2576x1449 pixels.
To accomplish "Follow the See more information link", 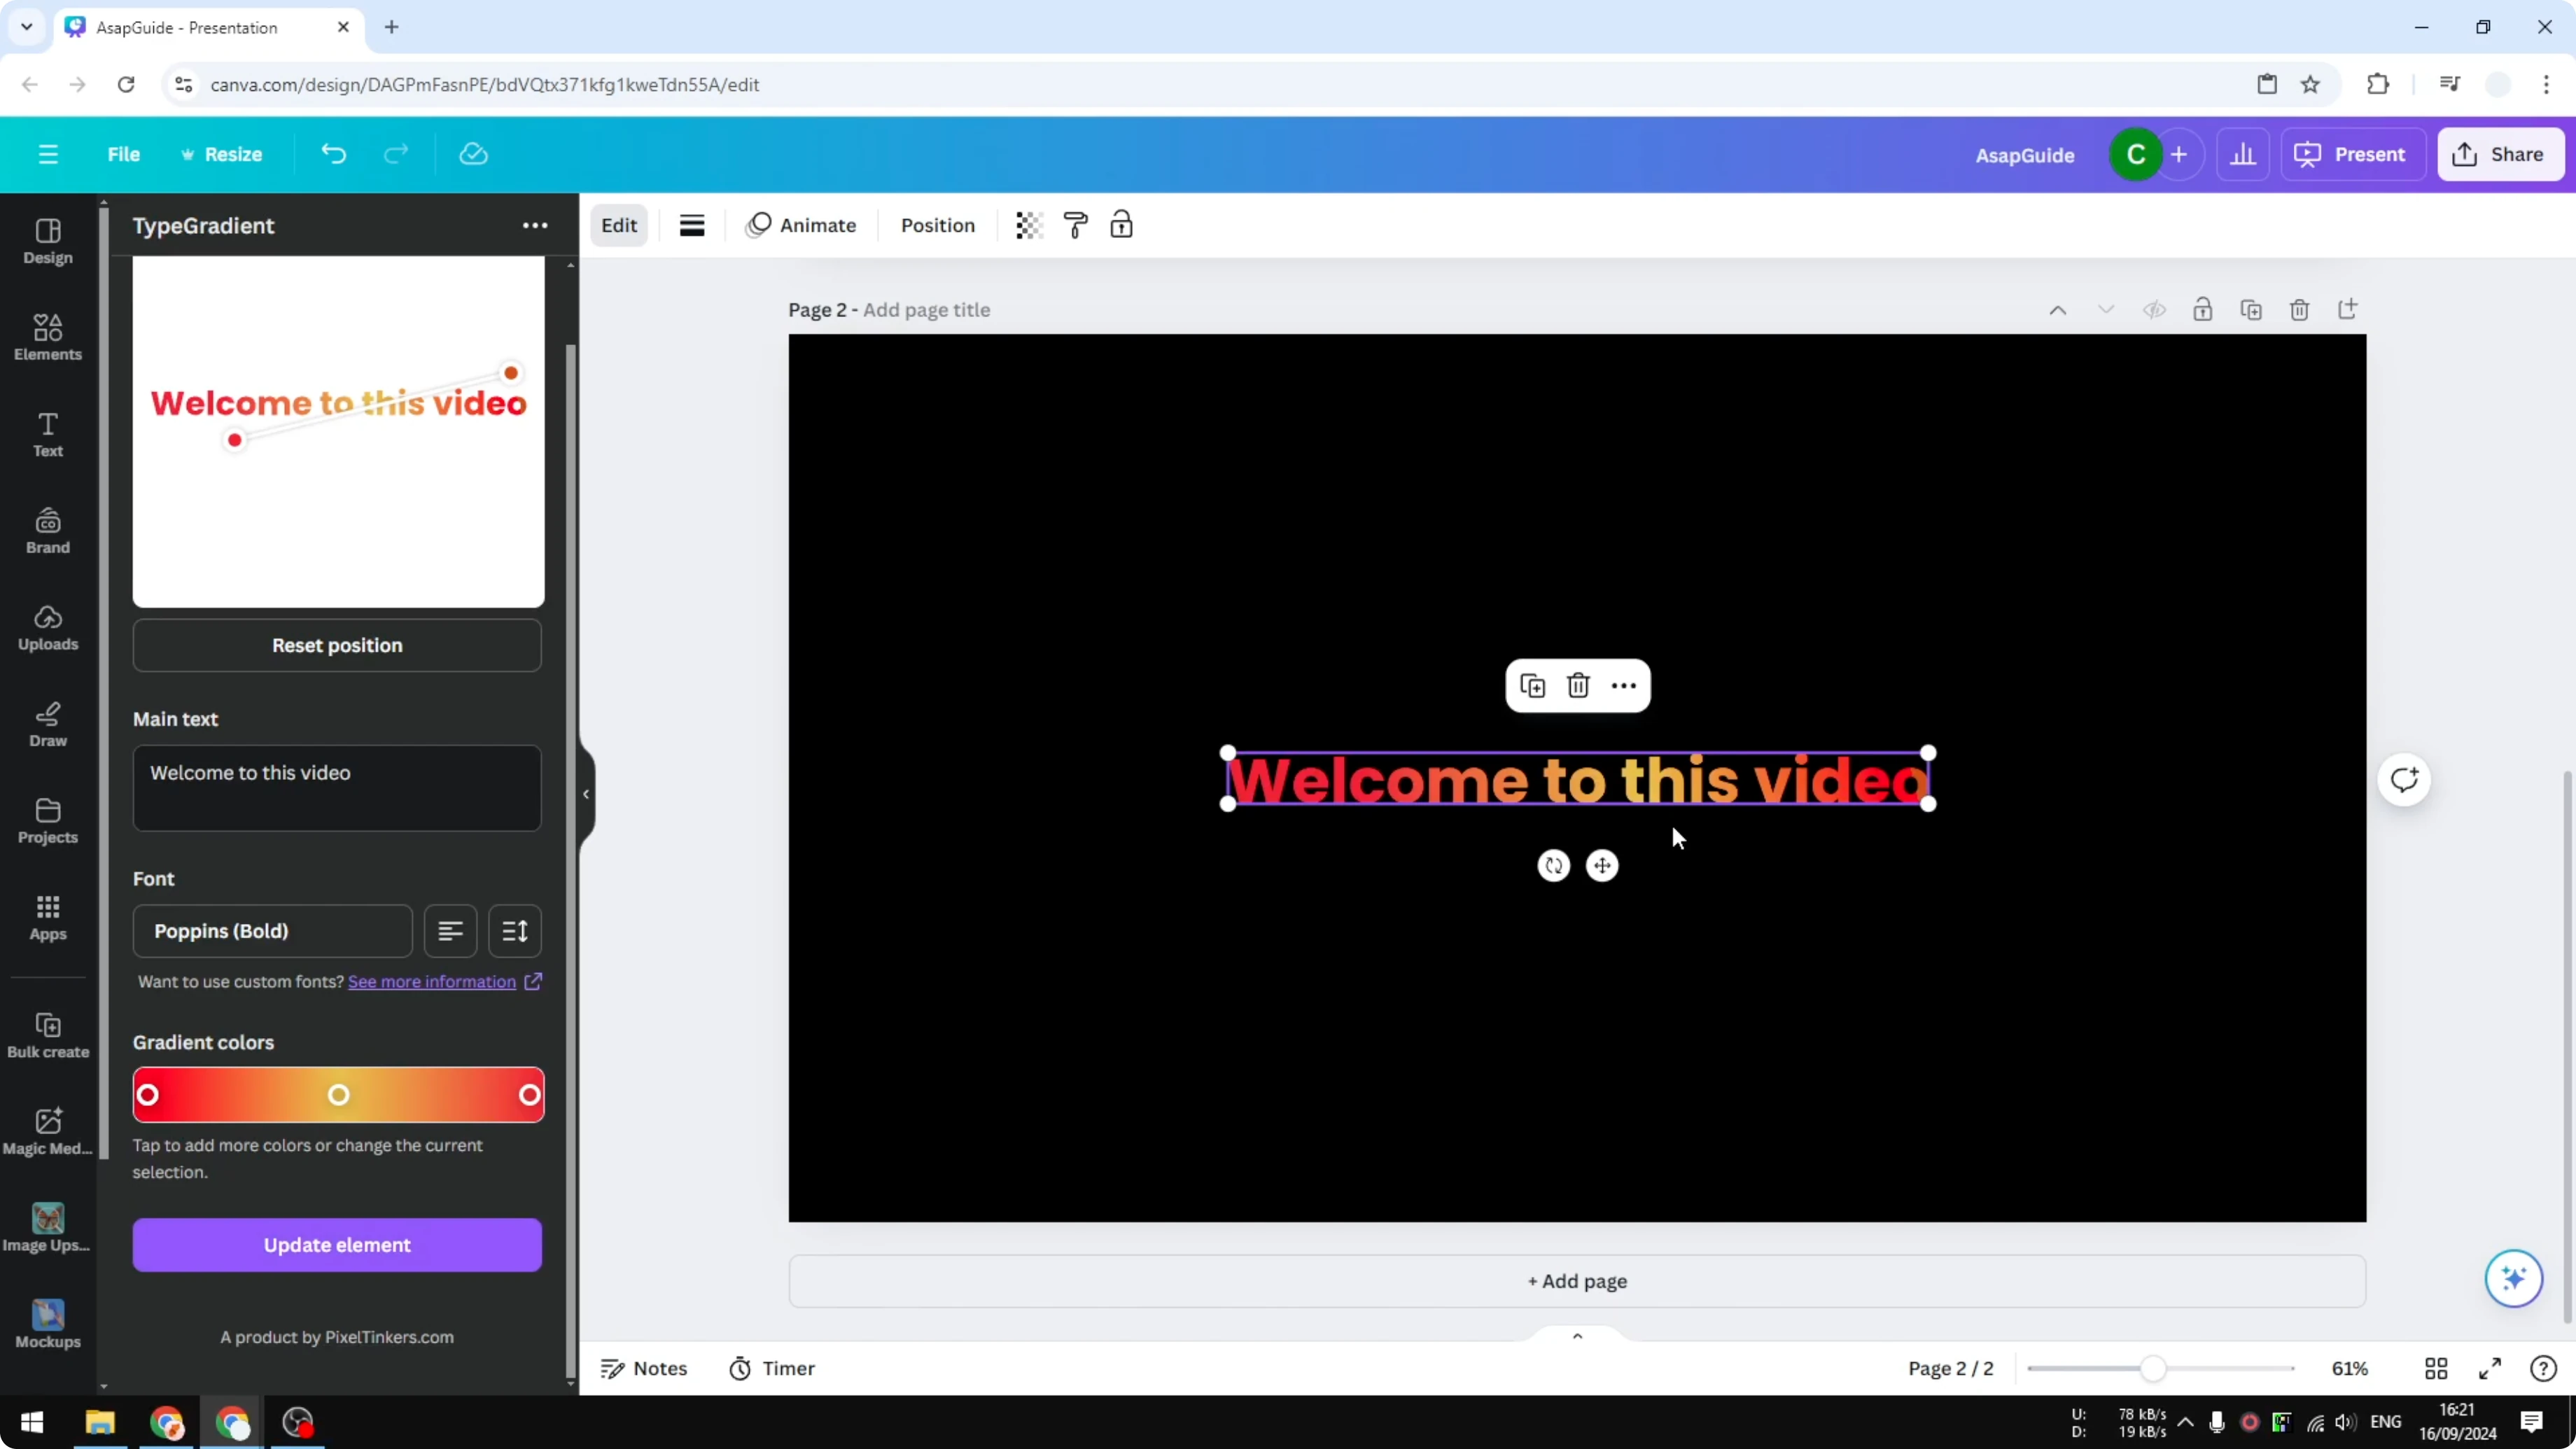I will (x=432, y=982).
